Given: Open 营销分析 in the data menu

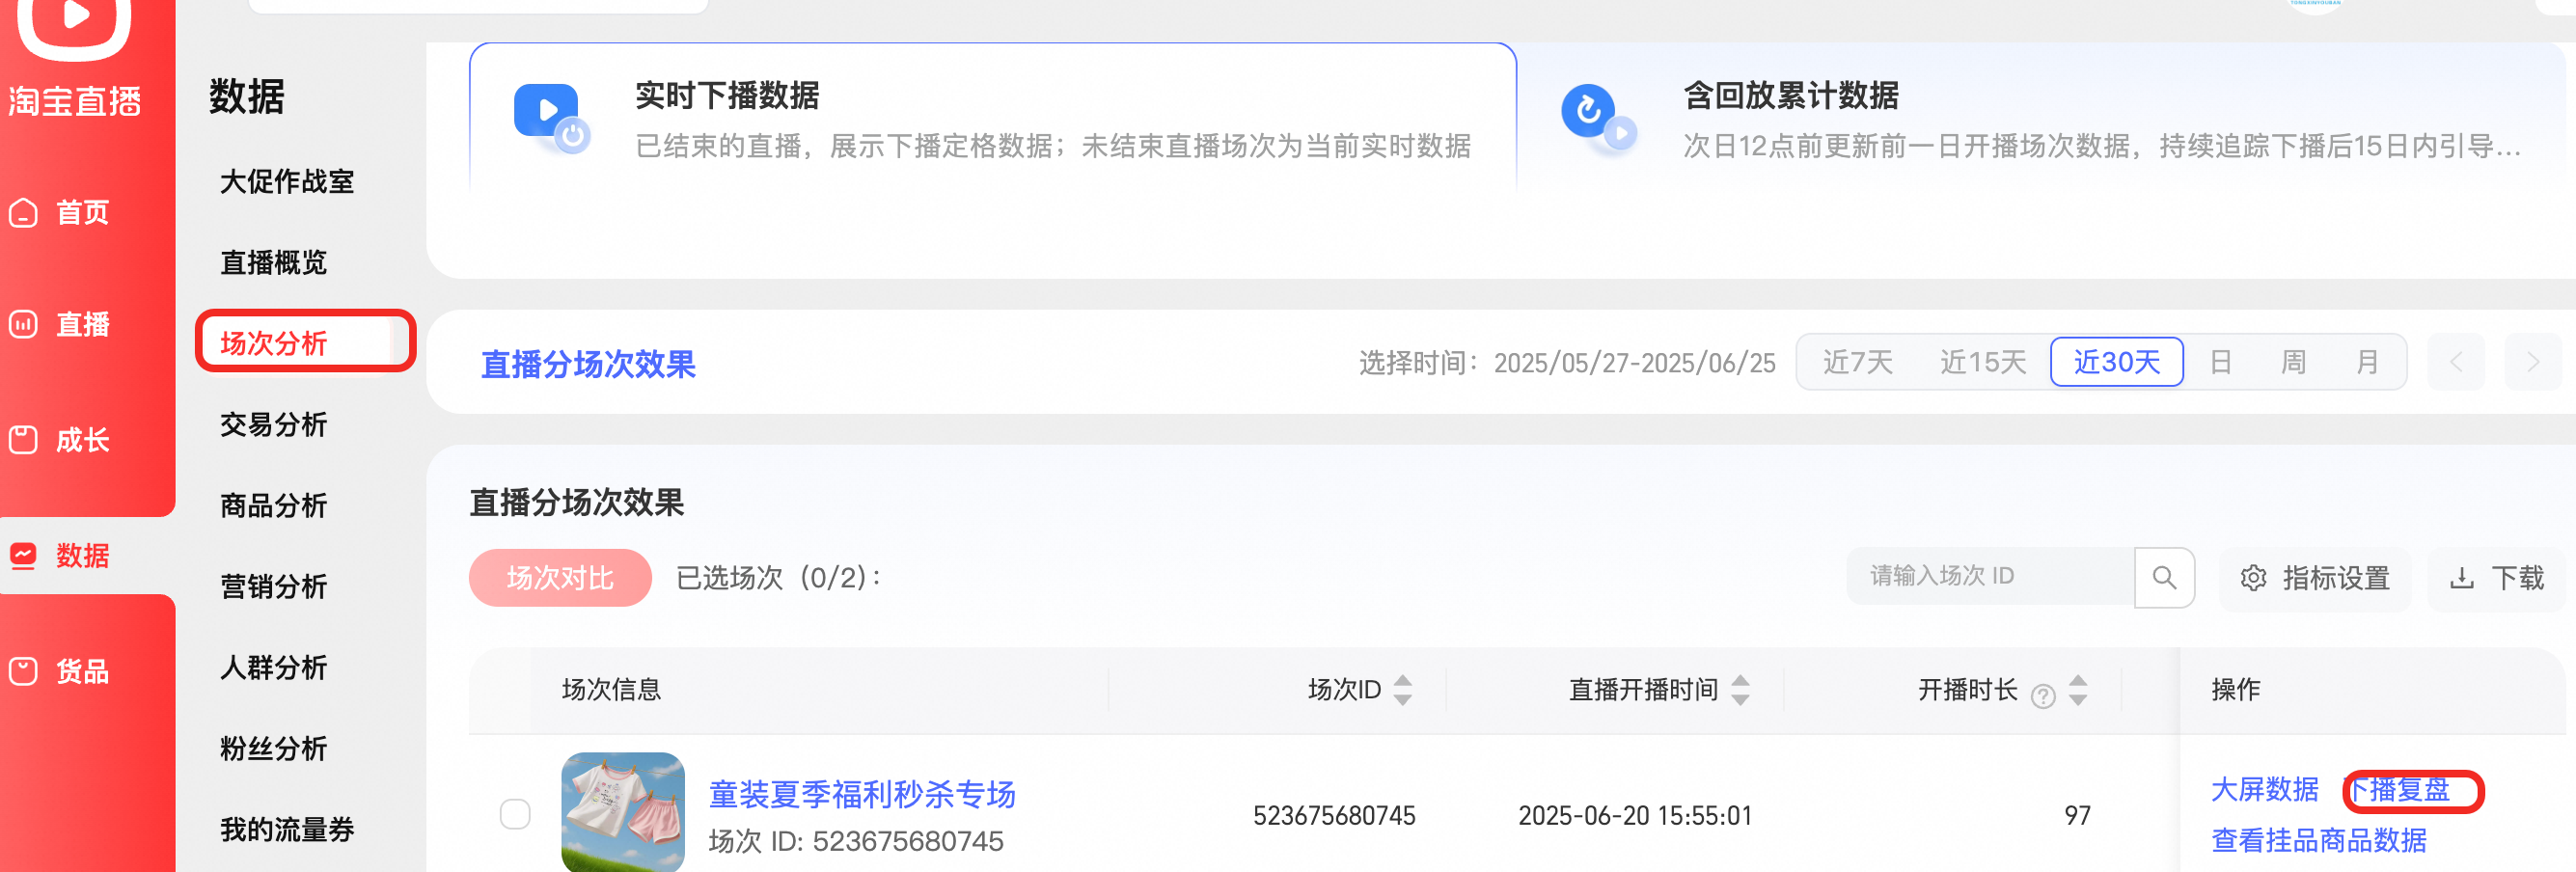Looking at the screenshot, I should [274, 586].
